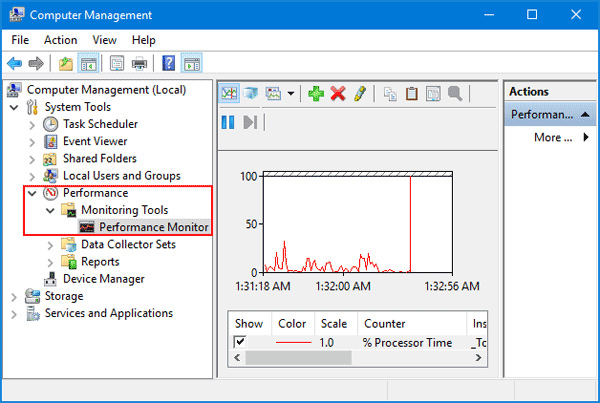Select Event Viewer in the tree
The image size is (600, 403).
(95, 141)
